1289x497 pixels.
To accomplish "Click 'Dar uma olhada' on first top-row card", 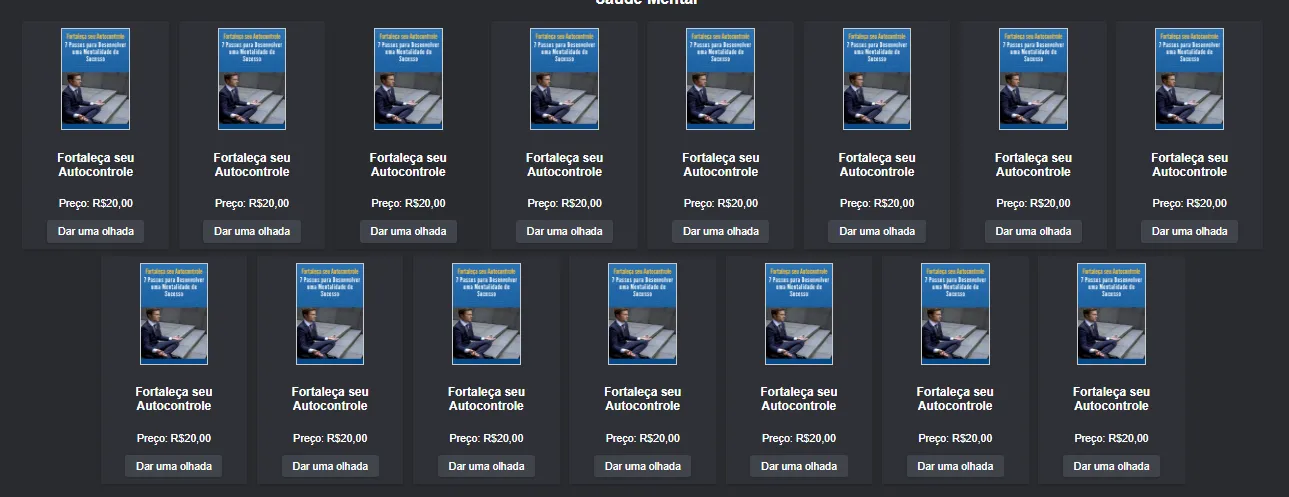I will pyautogui.click(x=96, y=231).
